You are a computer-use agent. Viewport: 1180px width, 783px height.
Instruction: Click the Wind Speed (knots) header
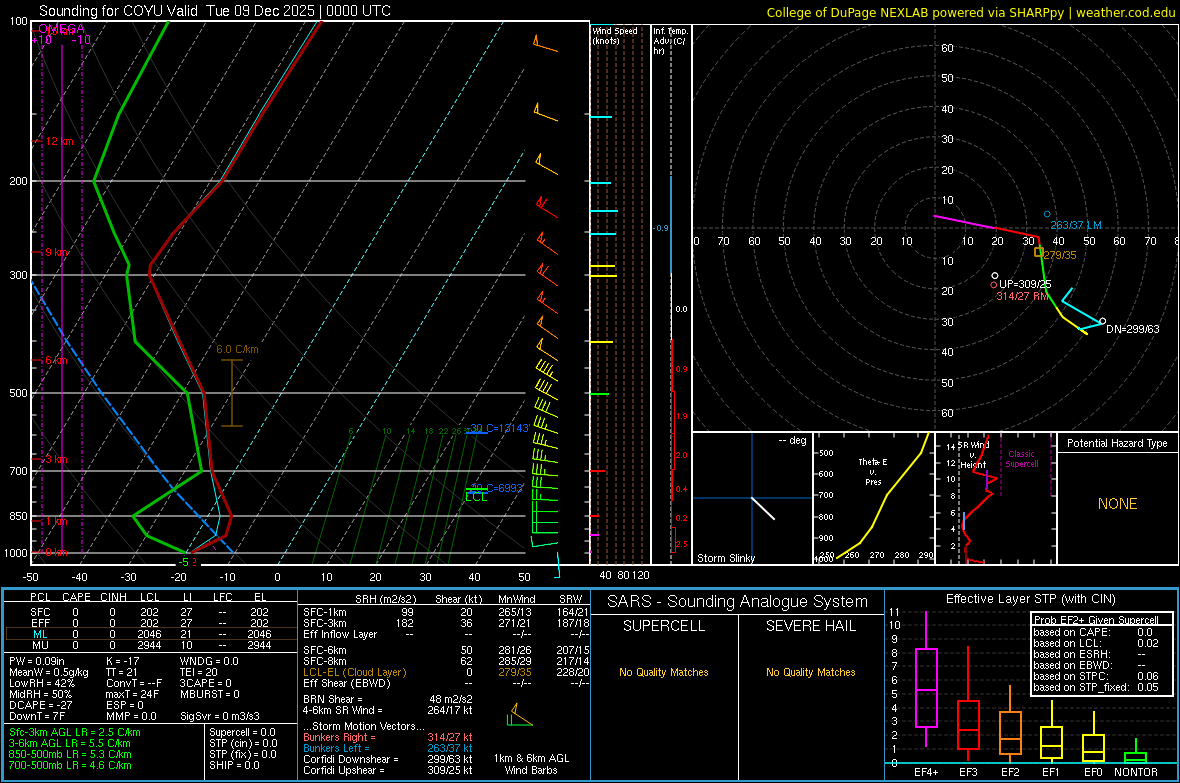pyautogui.click(x=615, y=35)
